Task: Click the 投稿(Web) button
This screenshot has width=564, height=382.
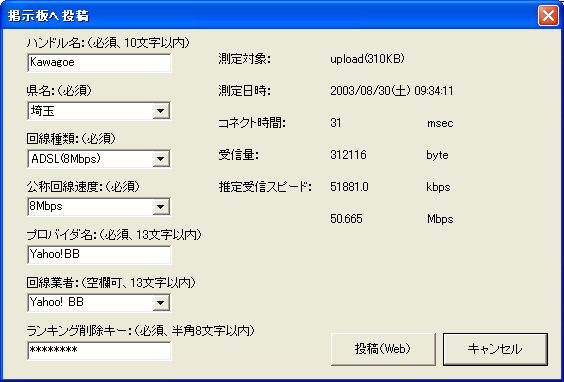Action: tap(383, 349)
